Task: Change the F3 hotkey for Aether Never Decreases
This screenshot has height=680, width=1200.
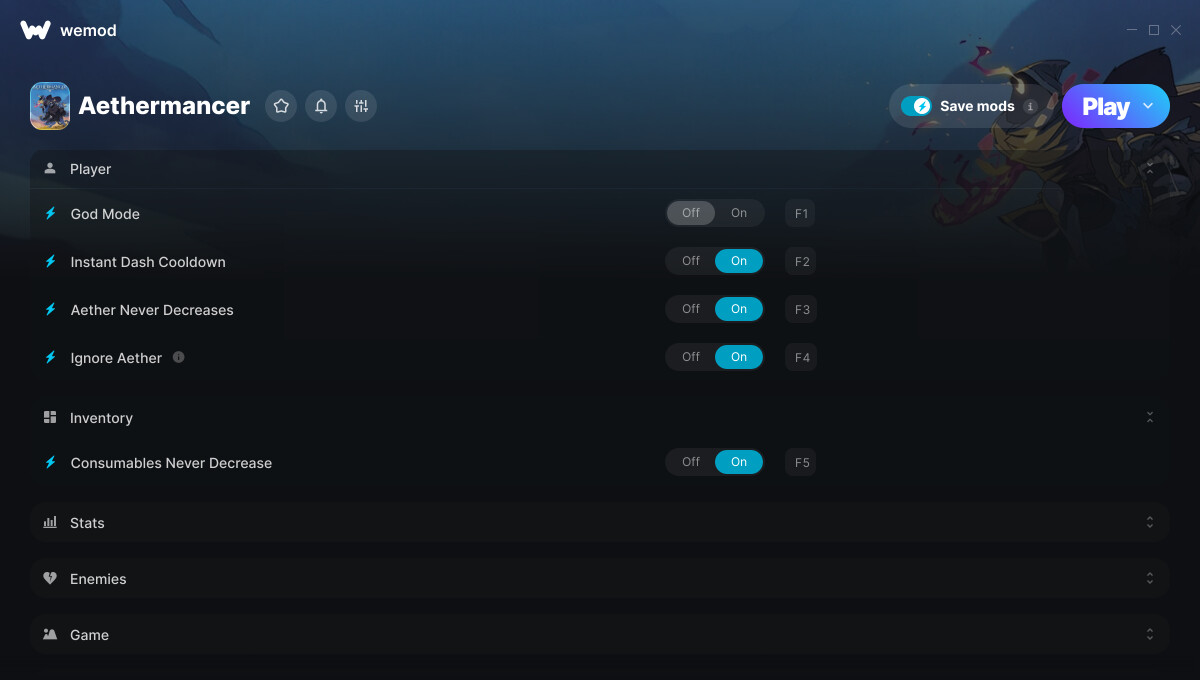Action: pyautogui.click(x=802, y=309)
